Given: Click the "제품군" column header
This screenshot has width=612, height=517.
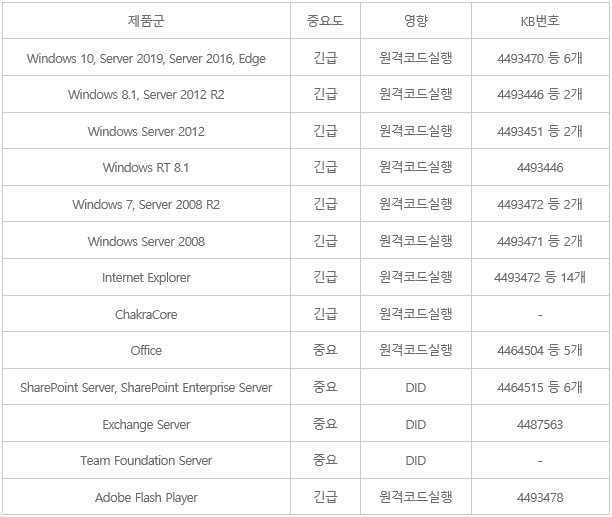Looking at the screenshot, I should [146, 20].
